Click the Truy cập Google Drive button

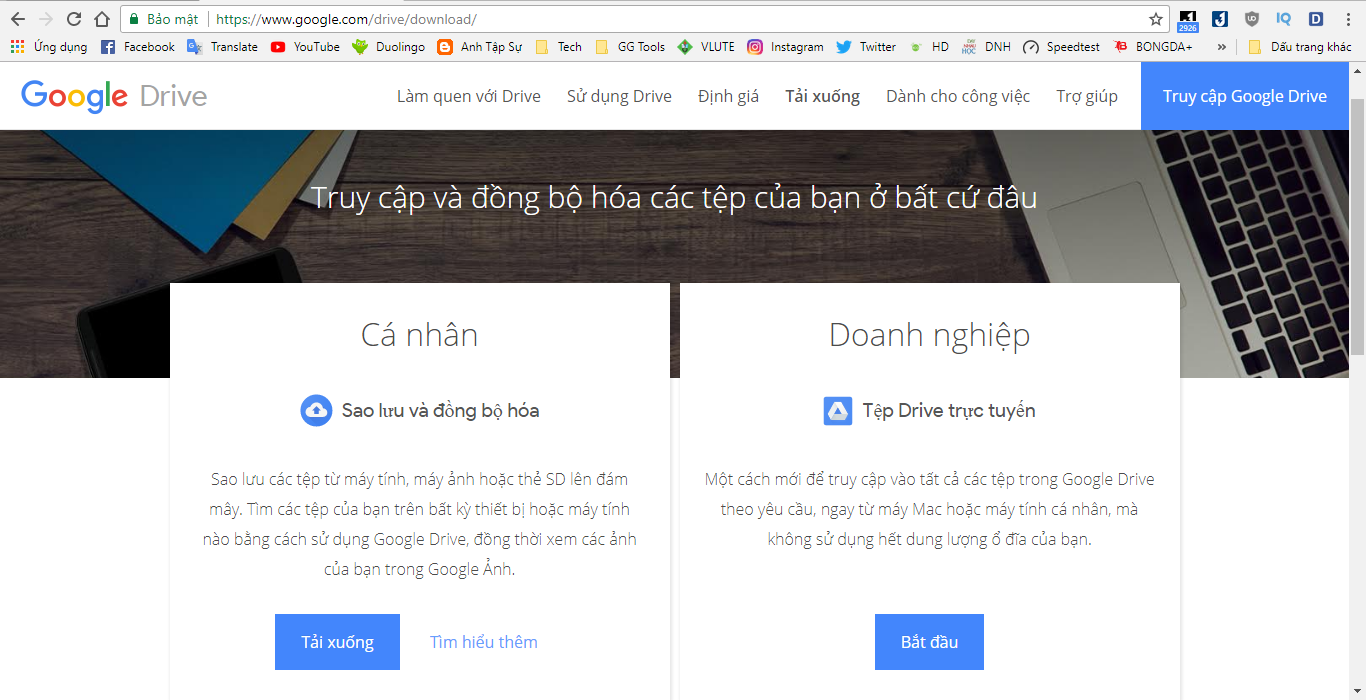coord(1245,96)
